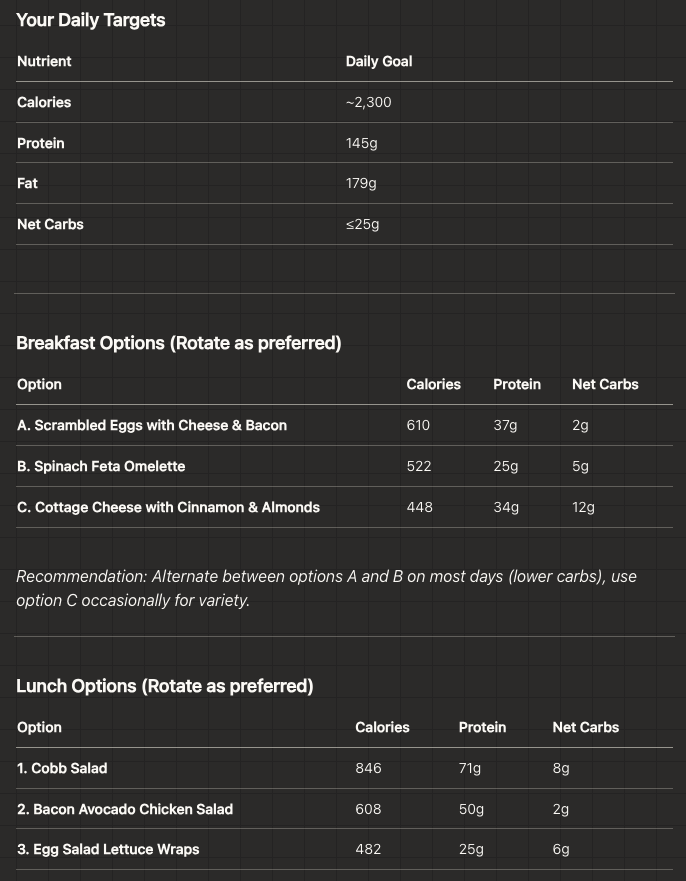This screenshot has height=881, width=686.
Task: Select the Egg Salad Lettuce Wraps option
Action: (x=108, y=849)
